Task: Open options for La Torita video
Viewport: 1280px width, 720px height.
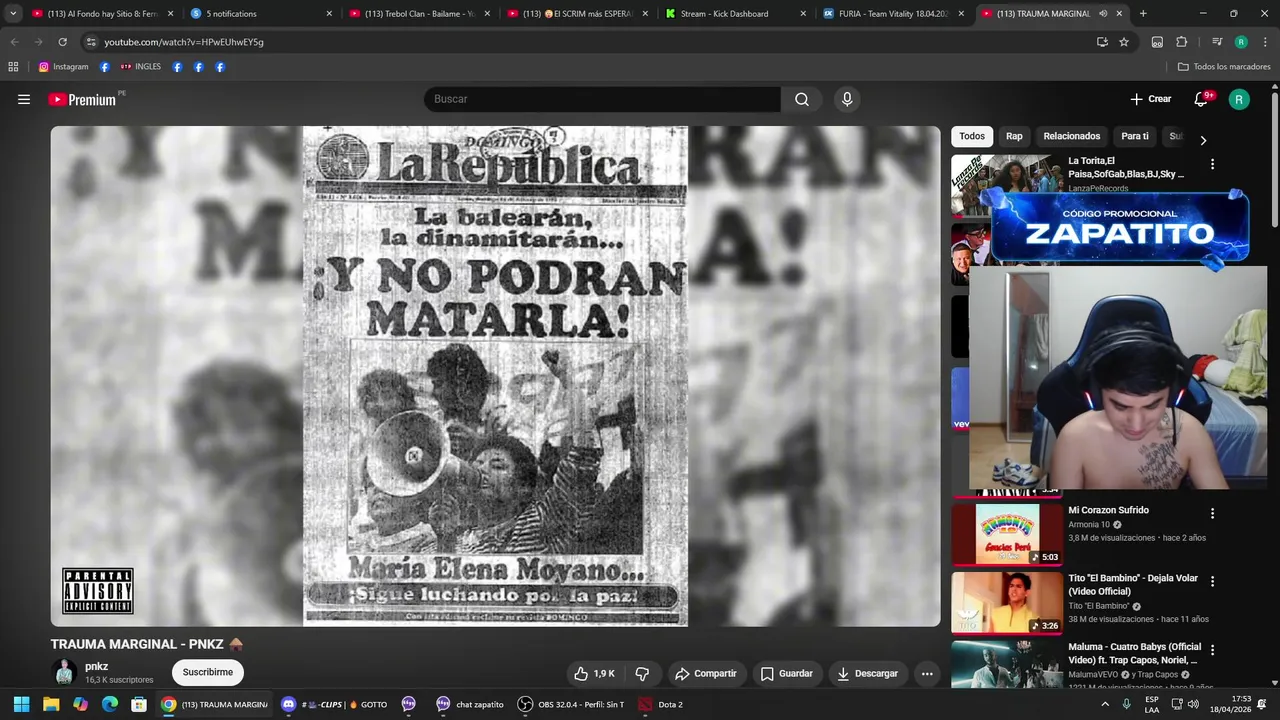Action: (x=1212, y=164)
